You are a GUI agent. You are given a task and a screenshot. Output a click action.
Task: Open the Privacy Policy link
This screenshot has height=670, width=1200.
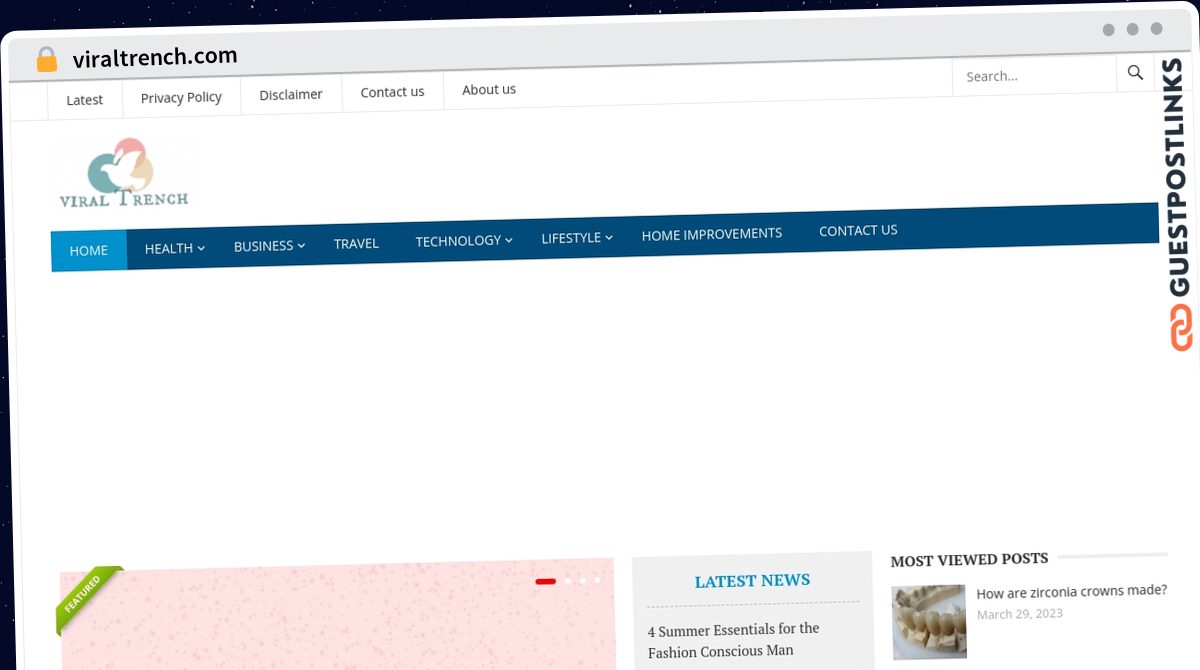pyautogui.click(x=181, y=97)
